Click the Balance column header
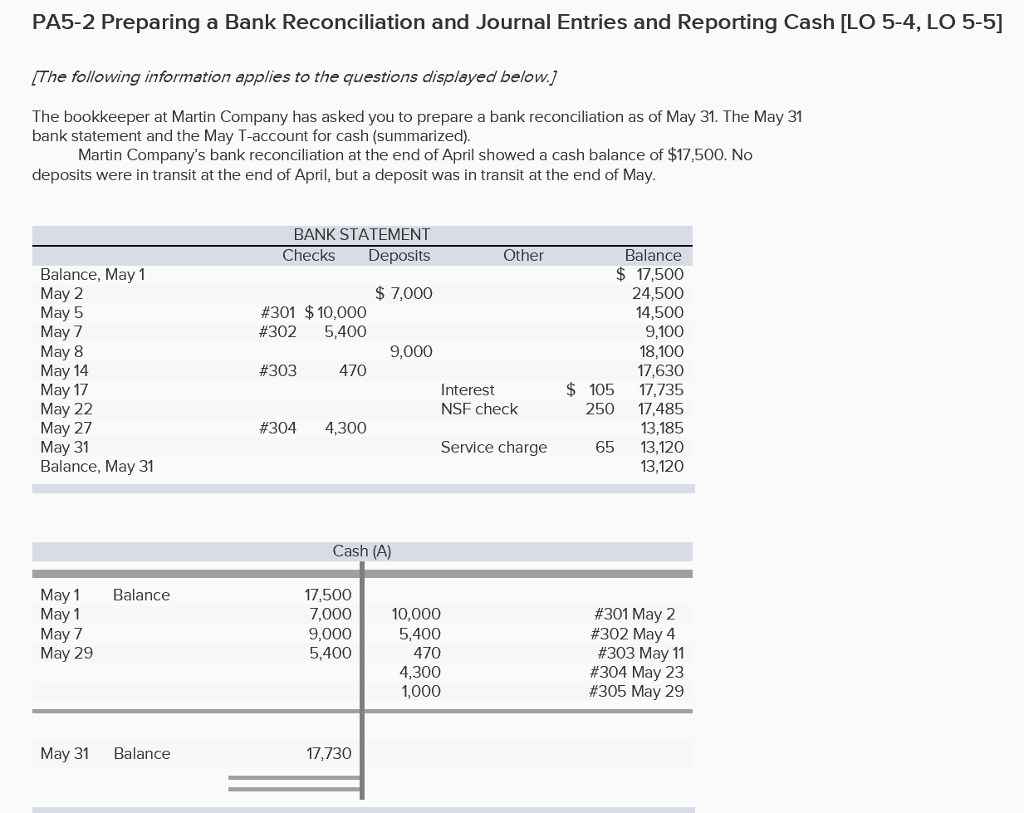This screenshot has height=813, width=1024. (653, 255)
